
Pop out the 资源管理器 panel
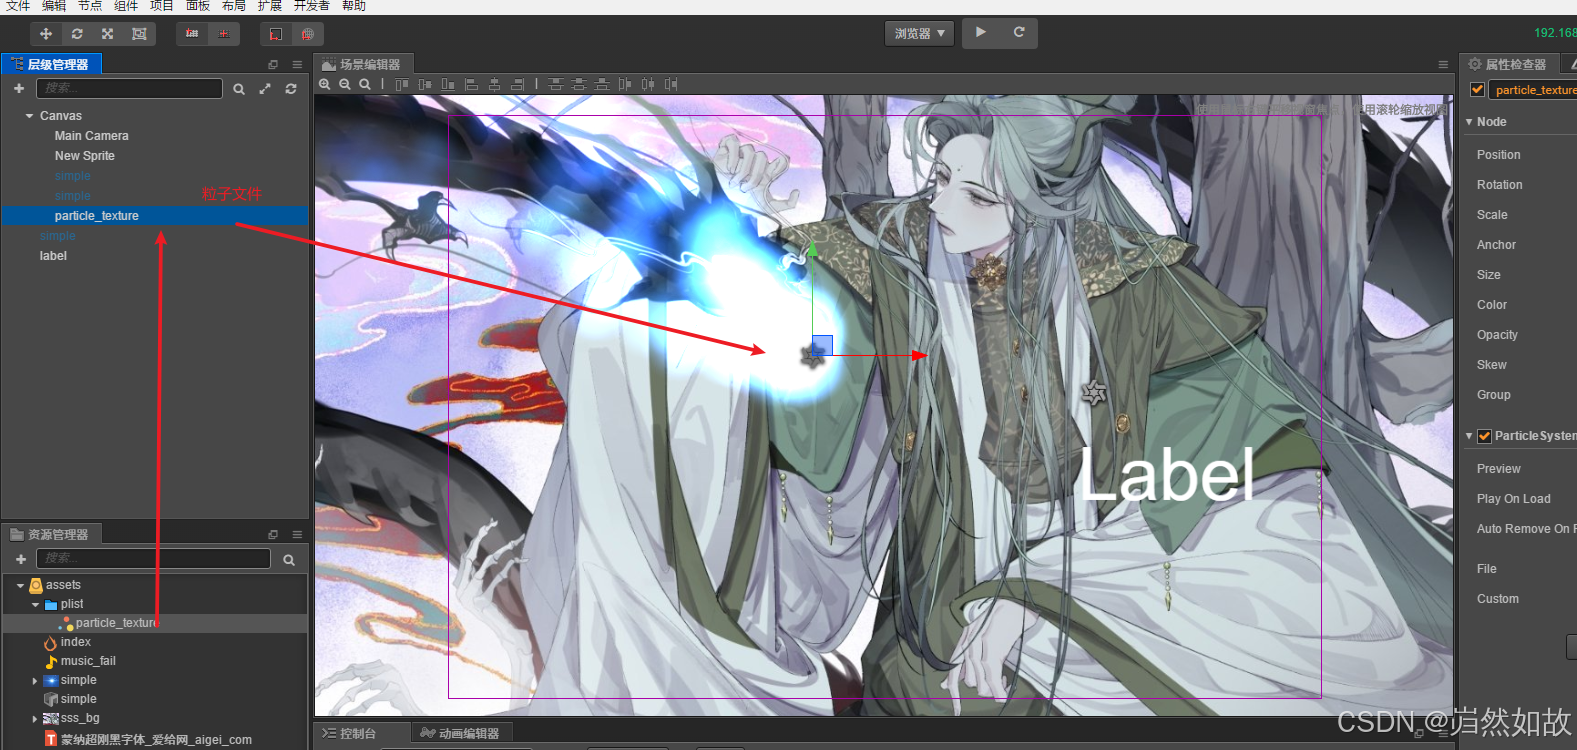coord(273,535)
